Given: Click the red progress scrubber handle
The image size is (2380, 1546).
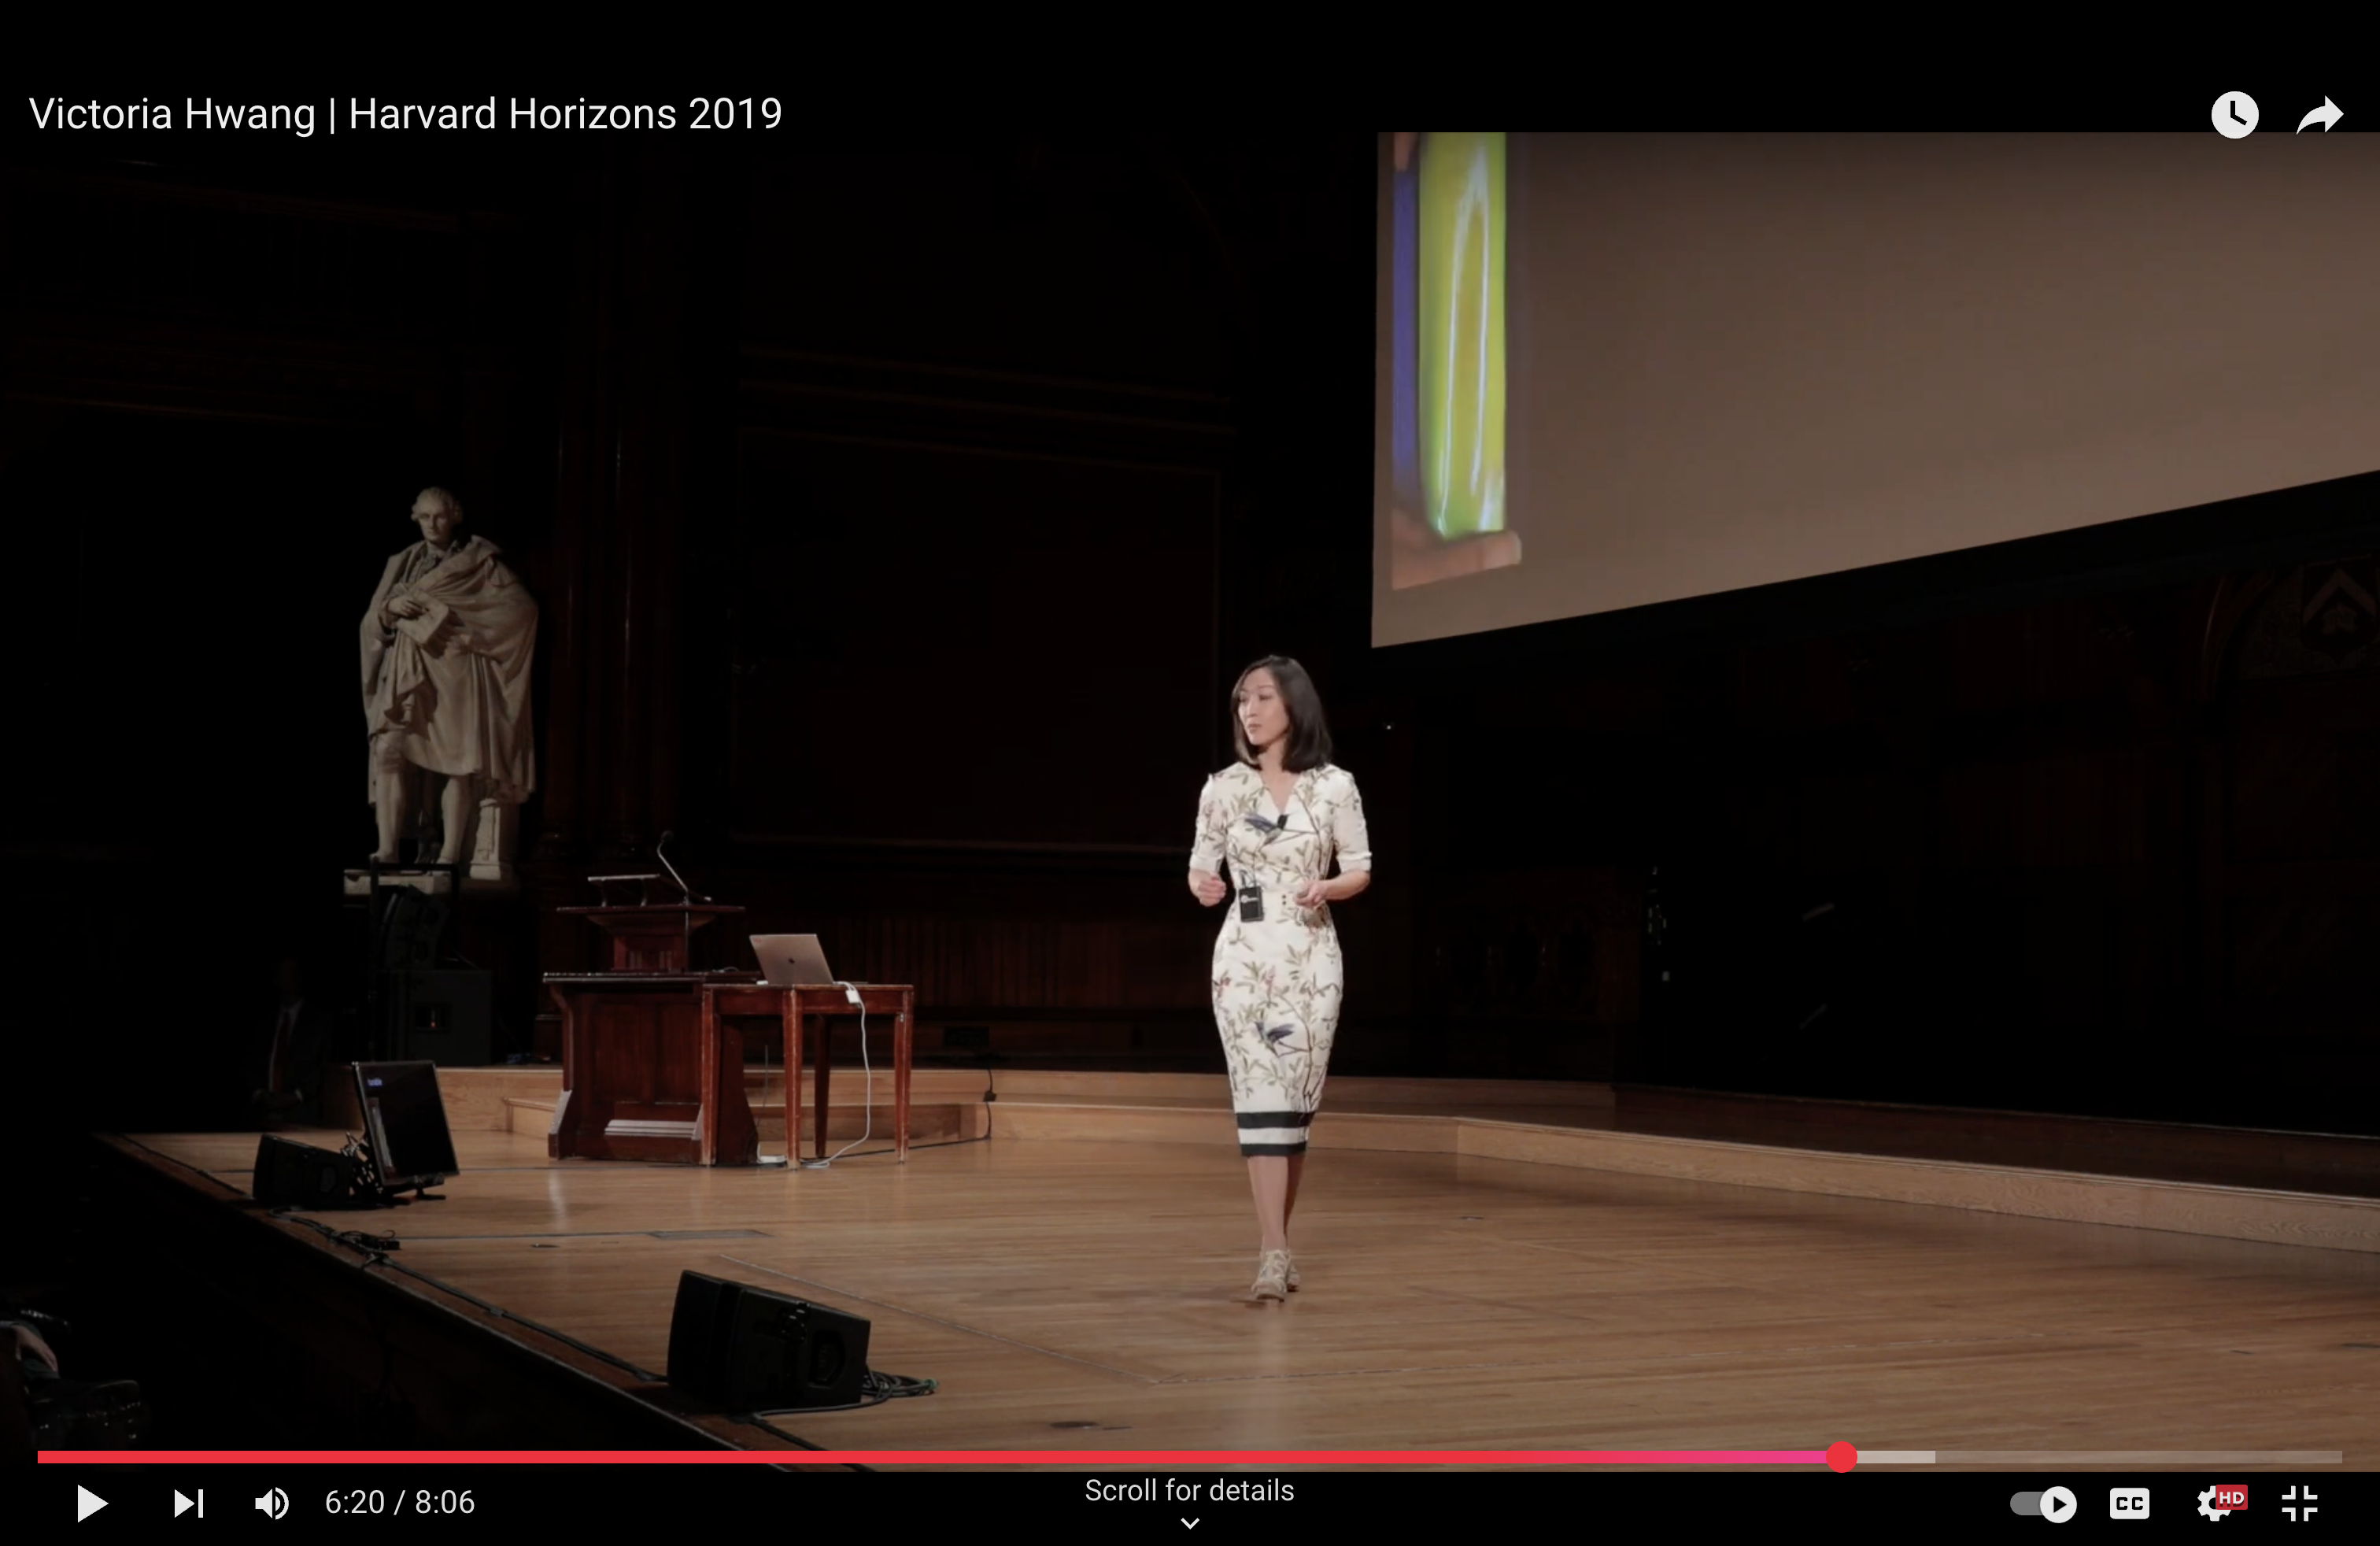Looking at the screenshot, I should click(x=1841, y=1457).
